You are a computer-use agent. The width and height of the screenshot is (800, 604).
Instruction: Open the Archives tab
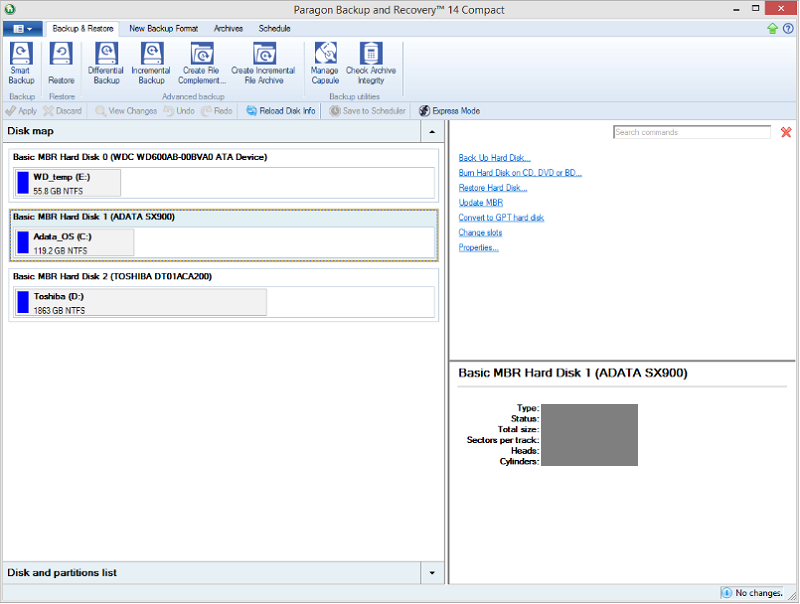coord(228,29)
